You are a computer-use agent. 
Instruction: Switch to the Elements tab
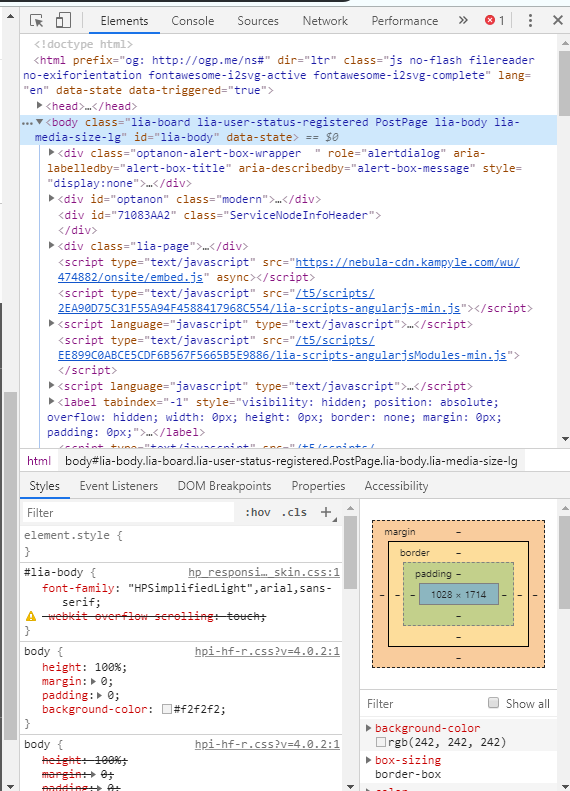(124, 21)
